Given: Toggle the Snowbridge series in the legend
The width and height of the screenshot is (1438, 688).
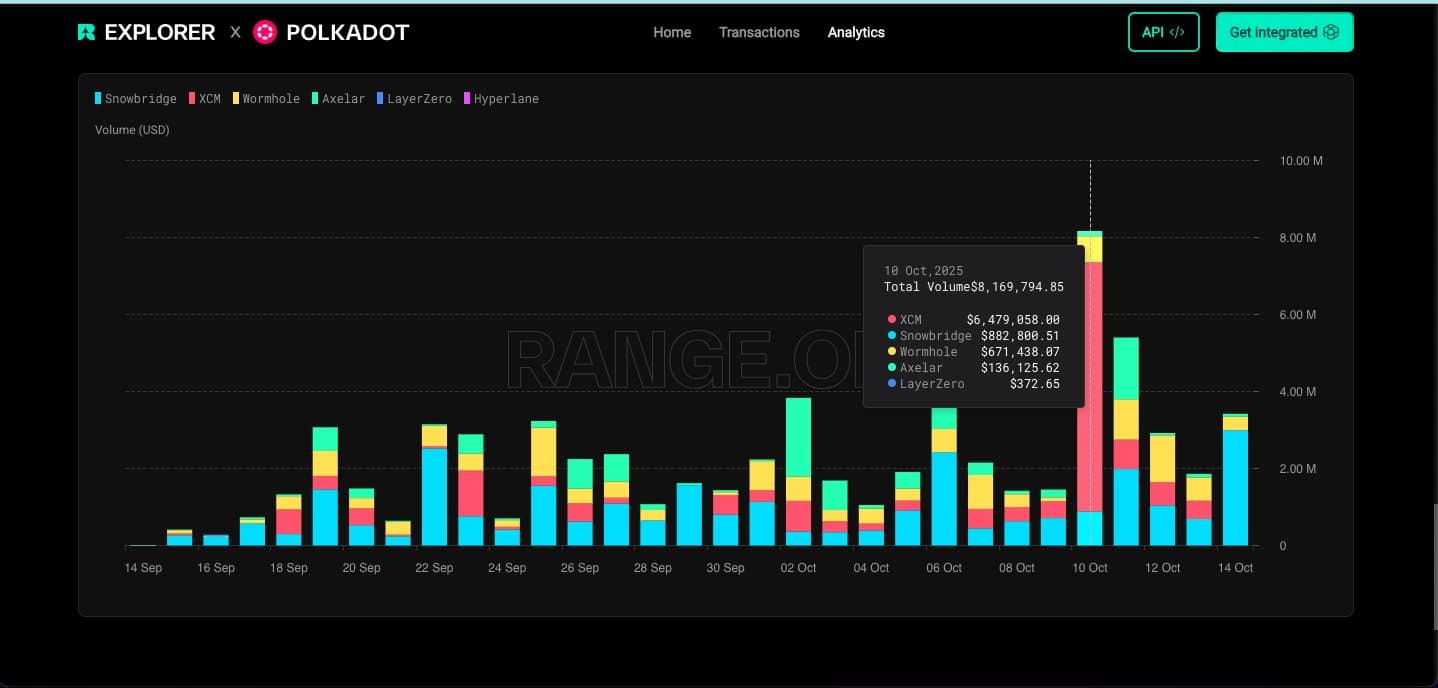Looking at the screenshot, I should 135,98.
